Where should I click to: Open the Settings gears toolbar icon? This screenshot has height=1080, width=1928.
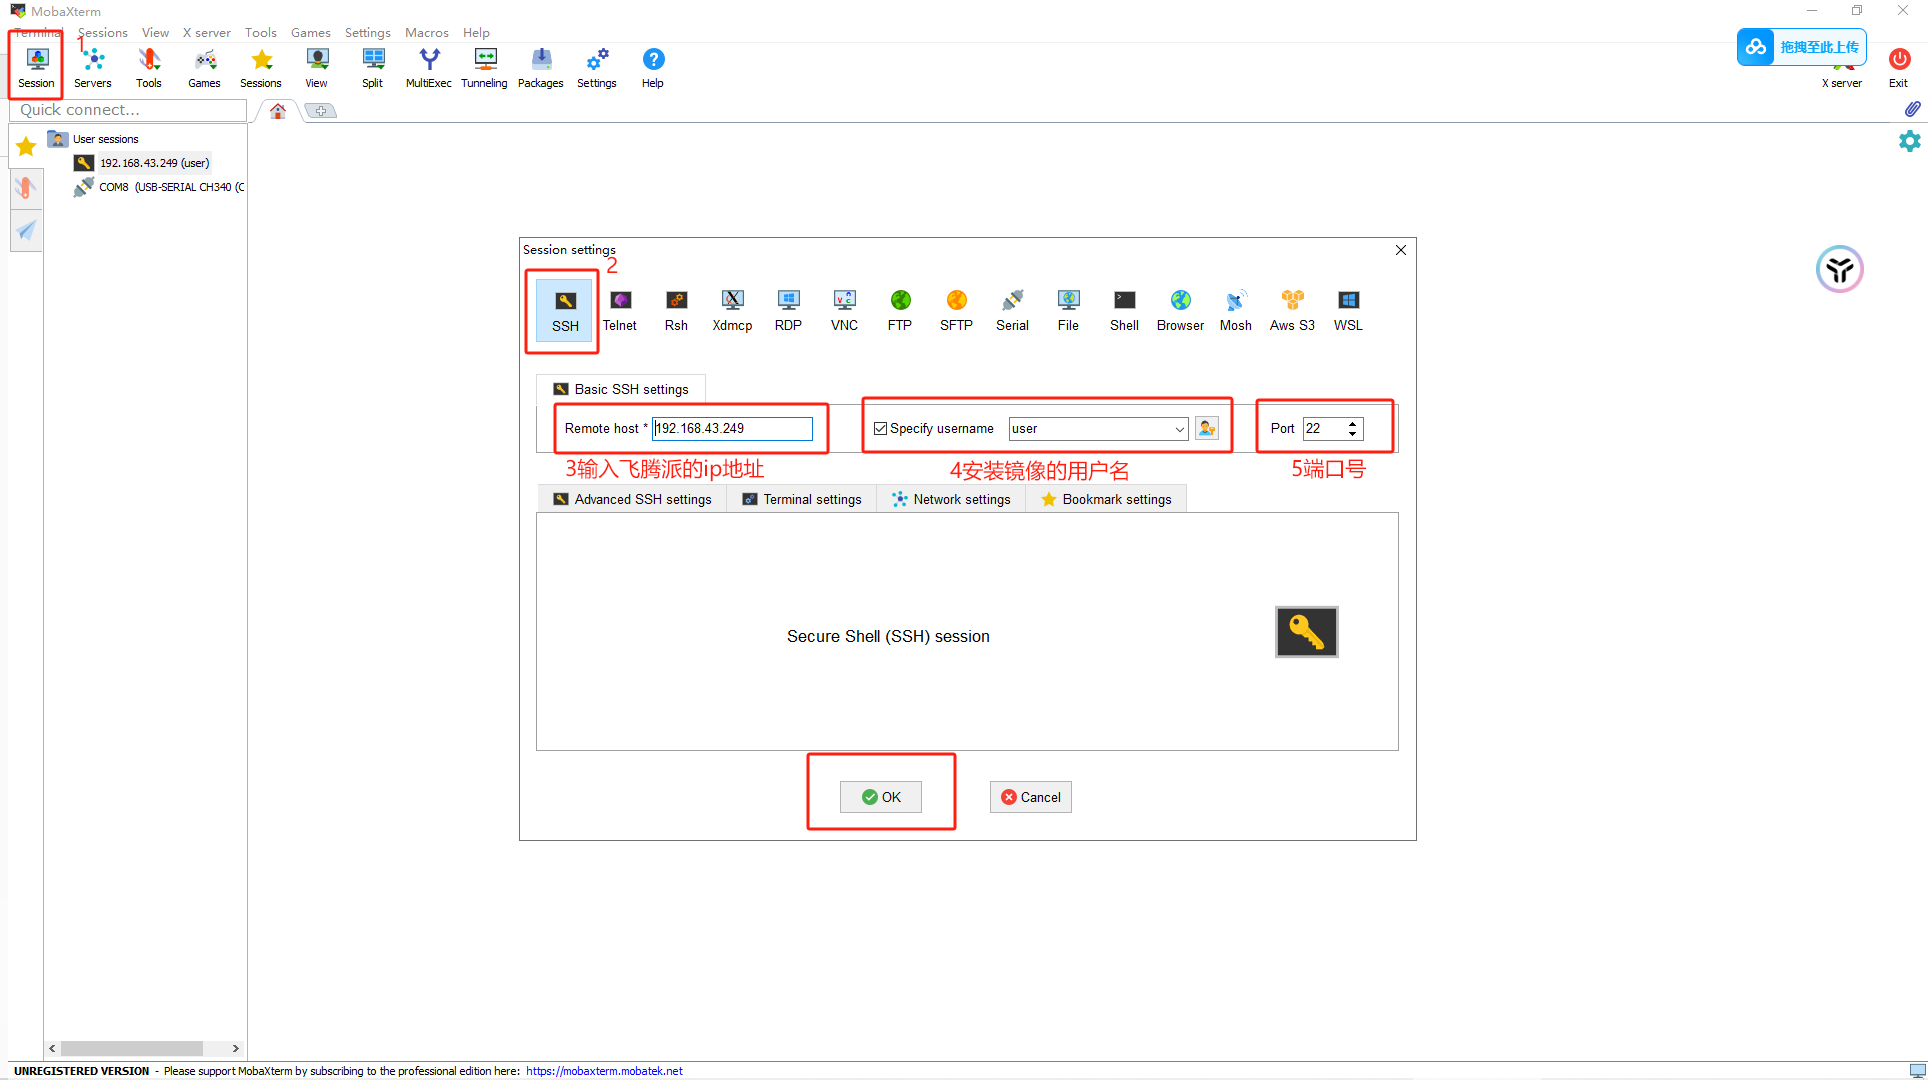click(x=597, y=68)
